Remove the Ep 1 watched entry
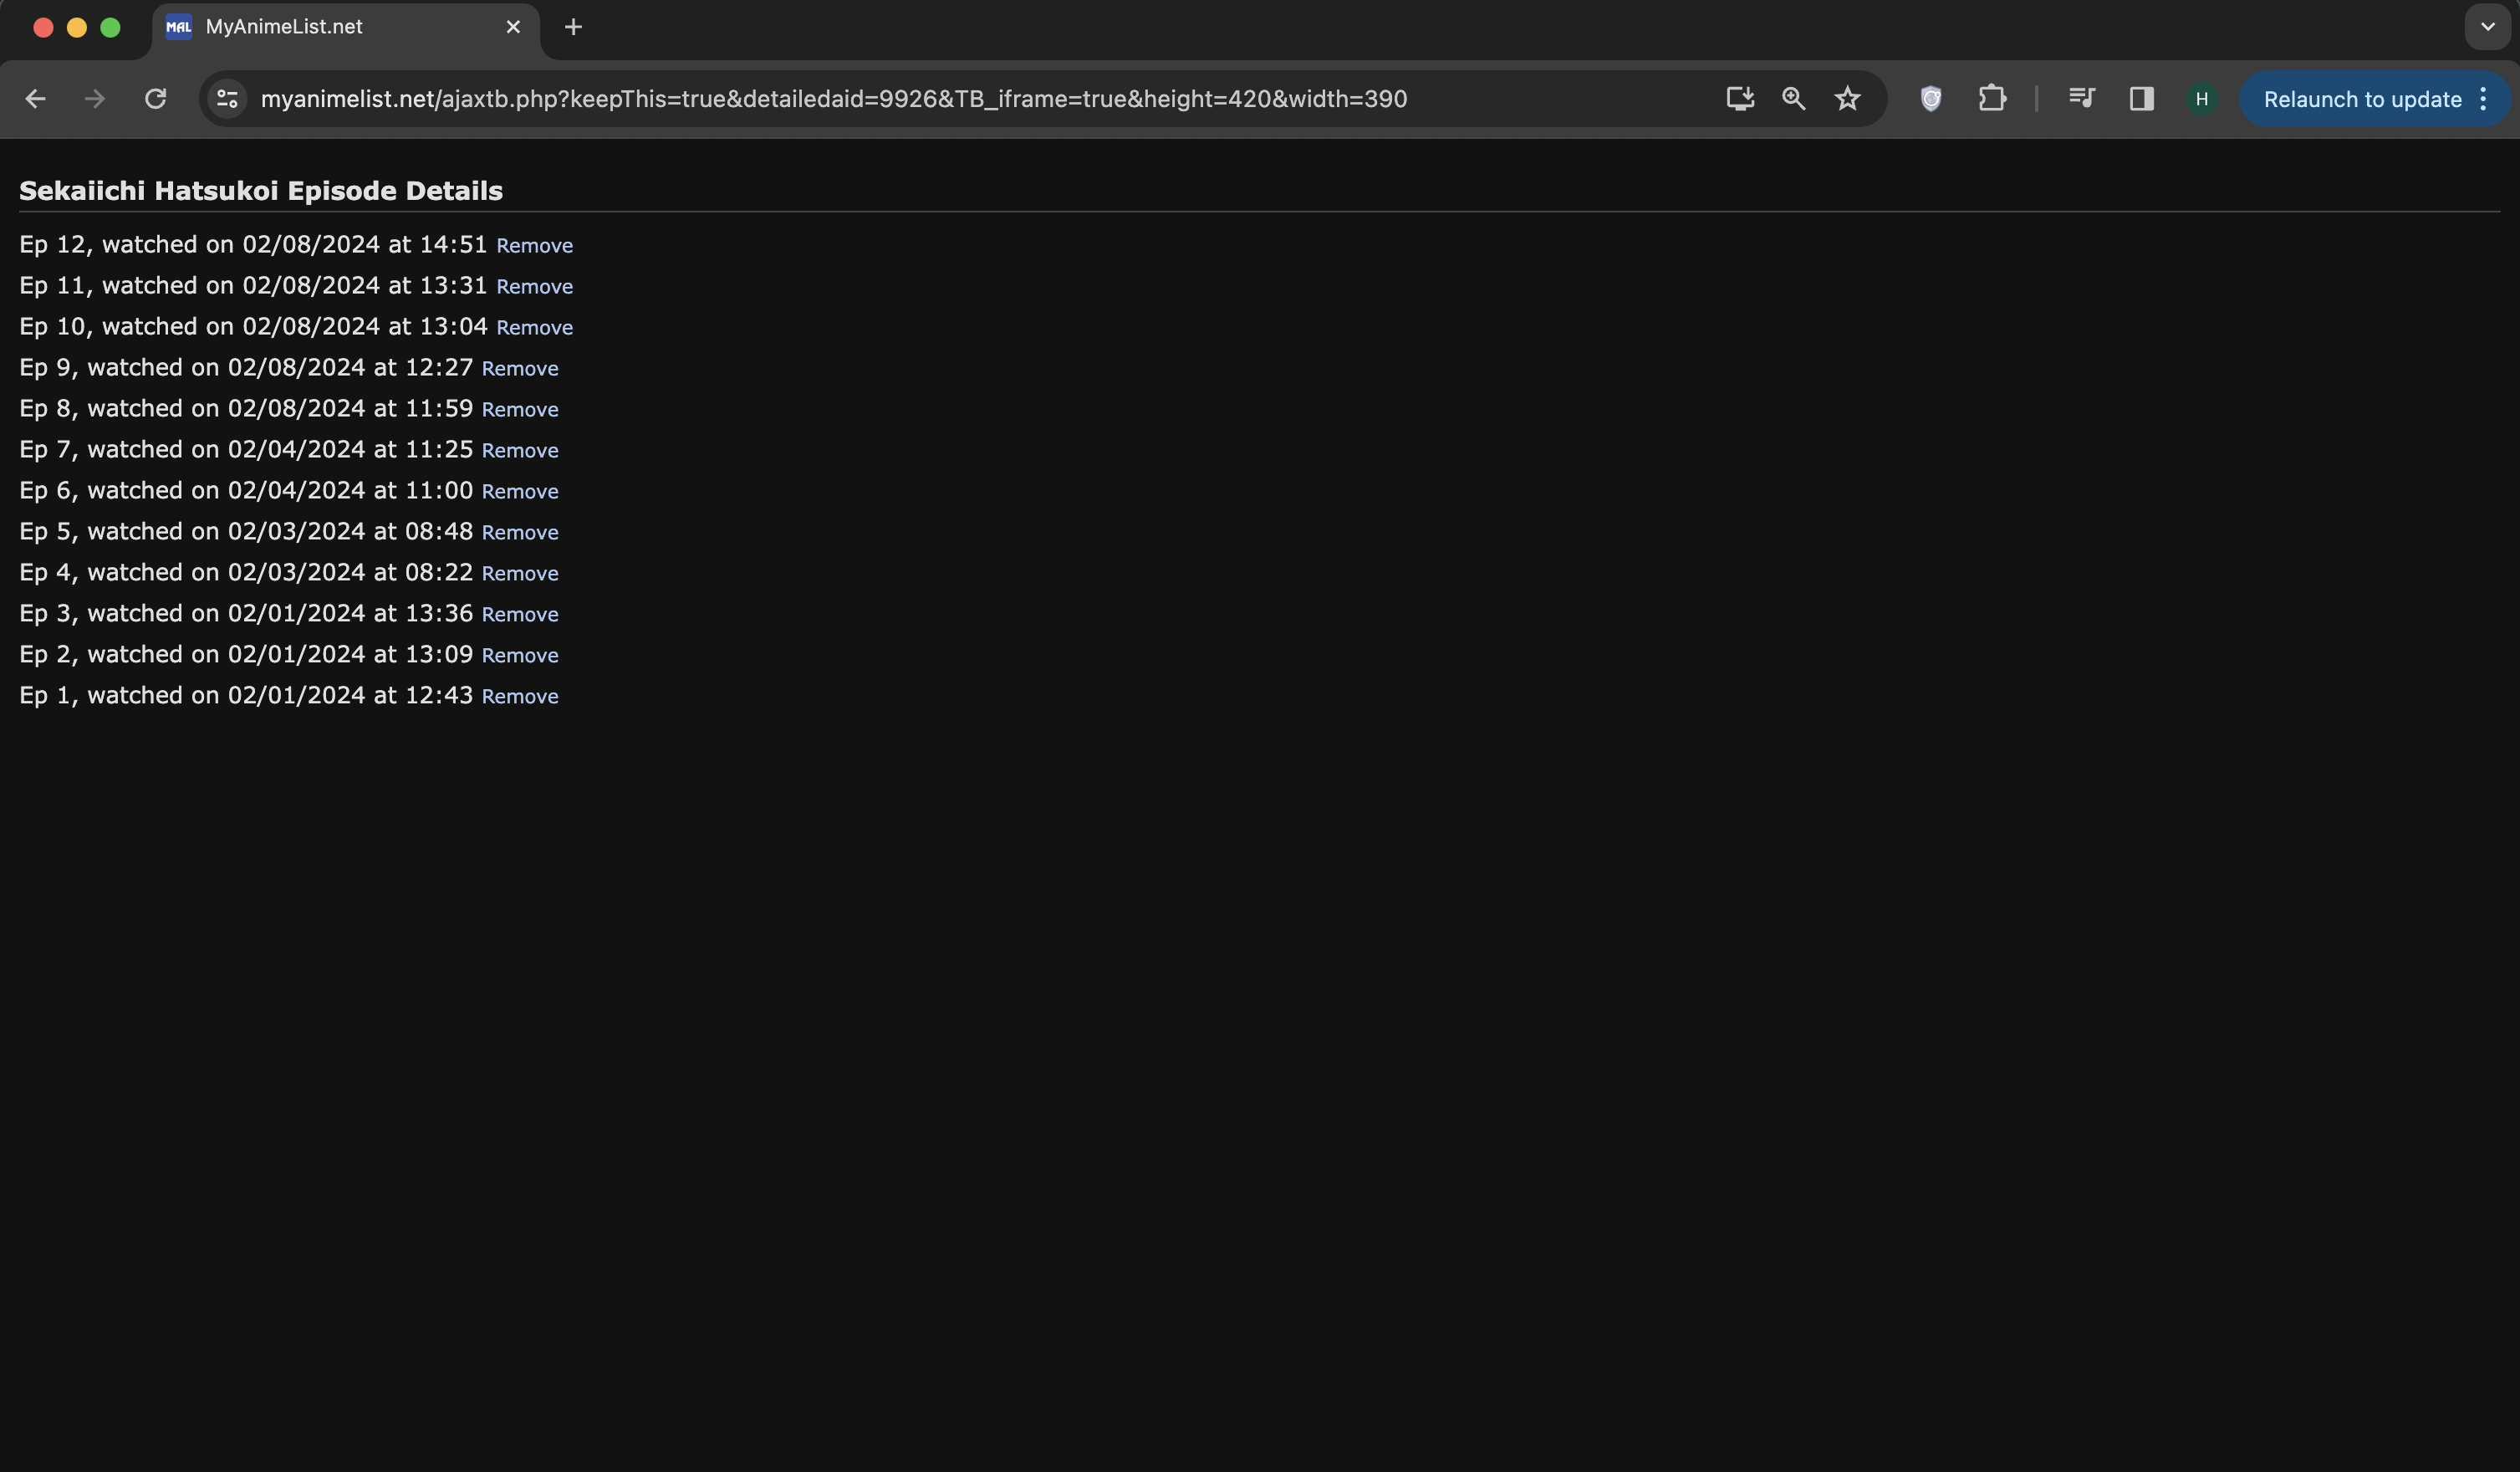2520x1472 pixels. point(519,697)
